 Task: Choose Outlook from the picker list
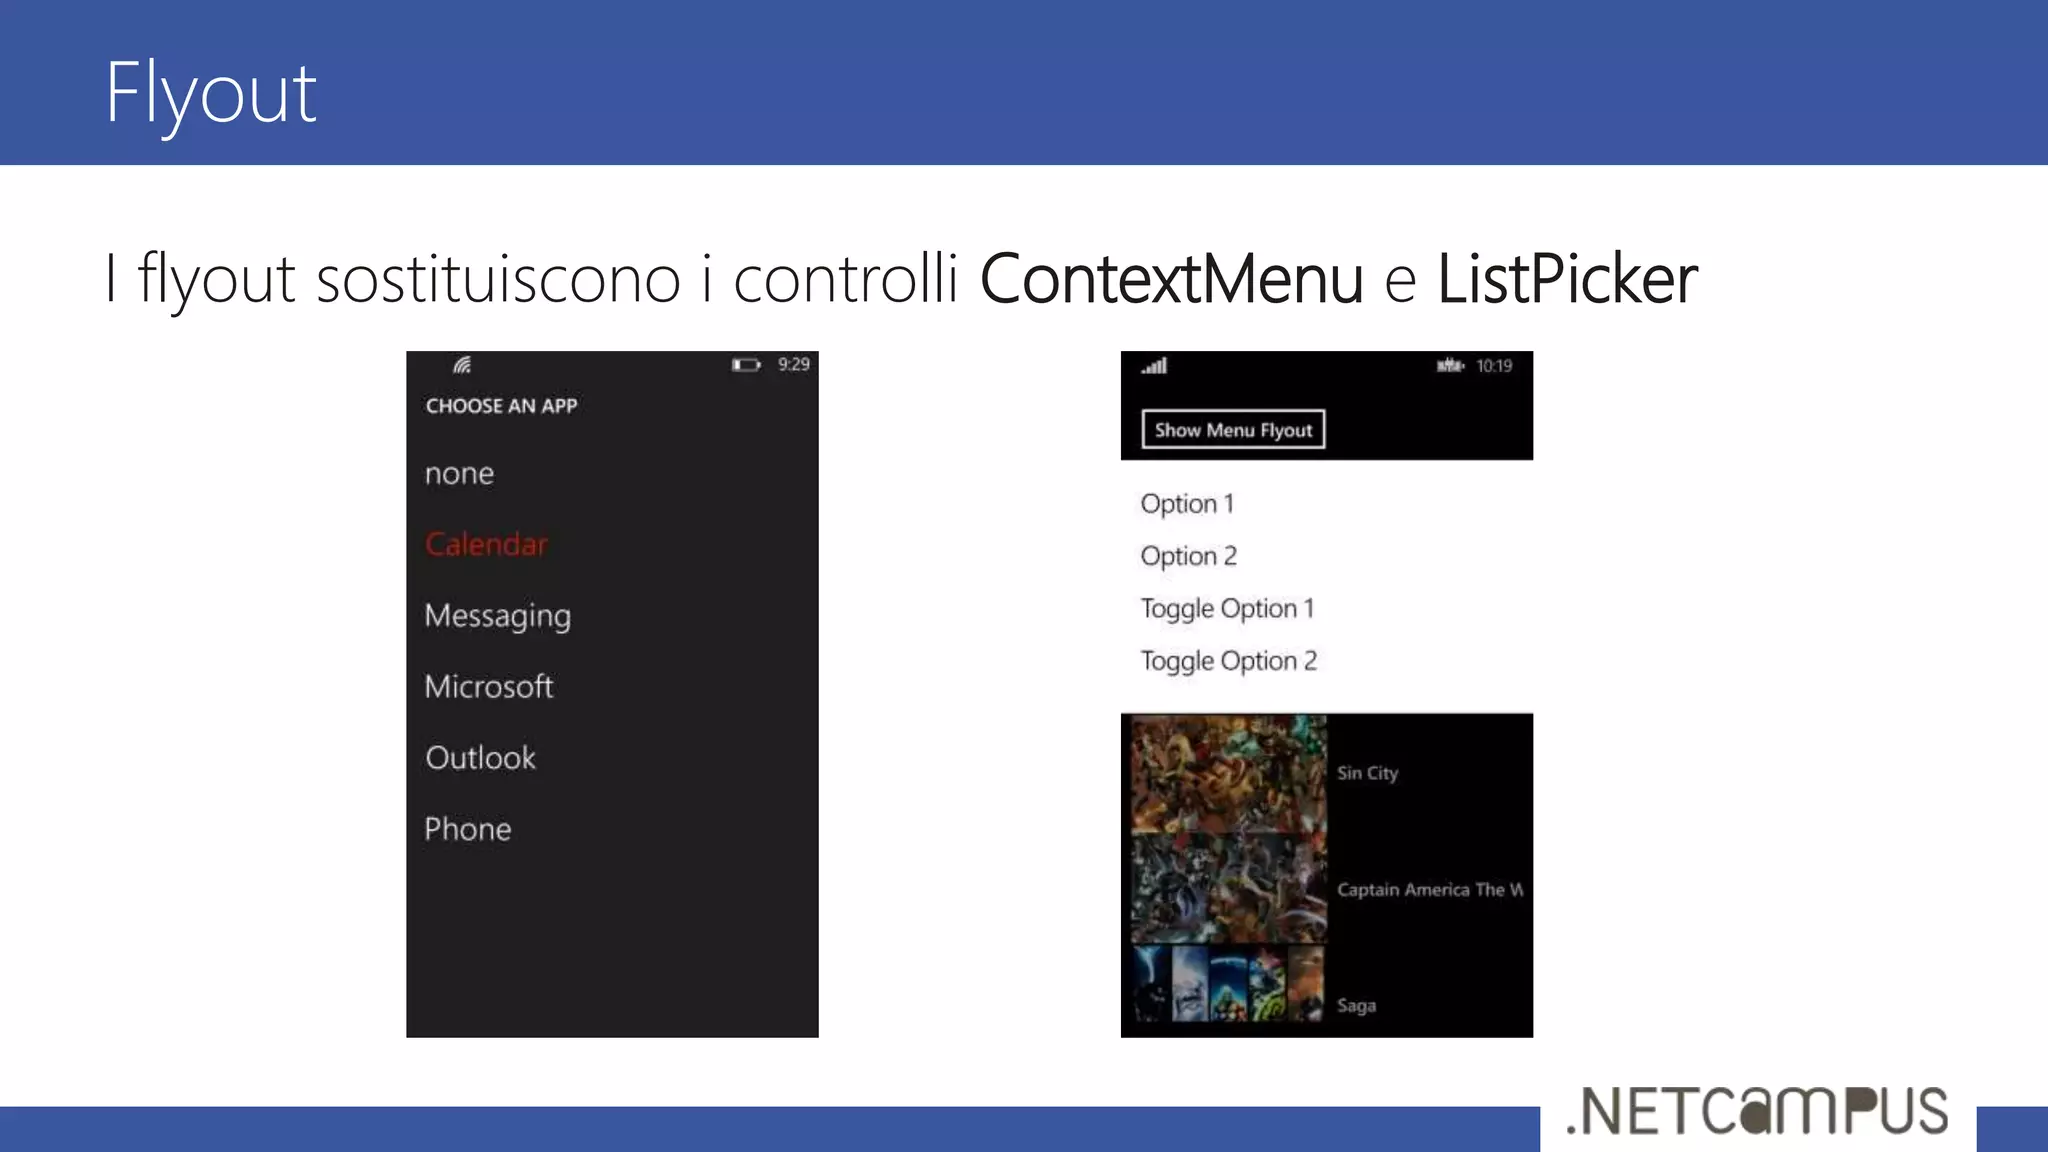tap(480, 758)
